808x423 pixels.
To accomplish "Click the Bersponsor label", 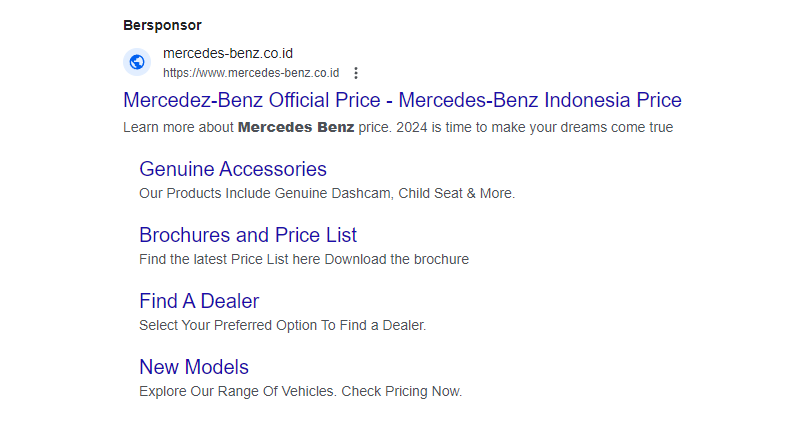I will tap(162, 25).
